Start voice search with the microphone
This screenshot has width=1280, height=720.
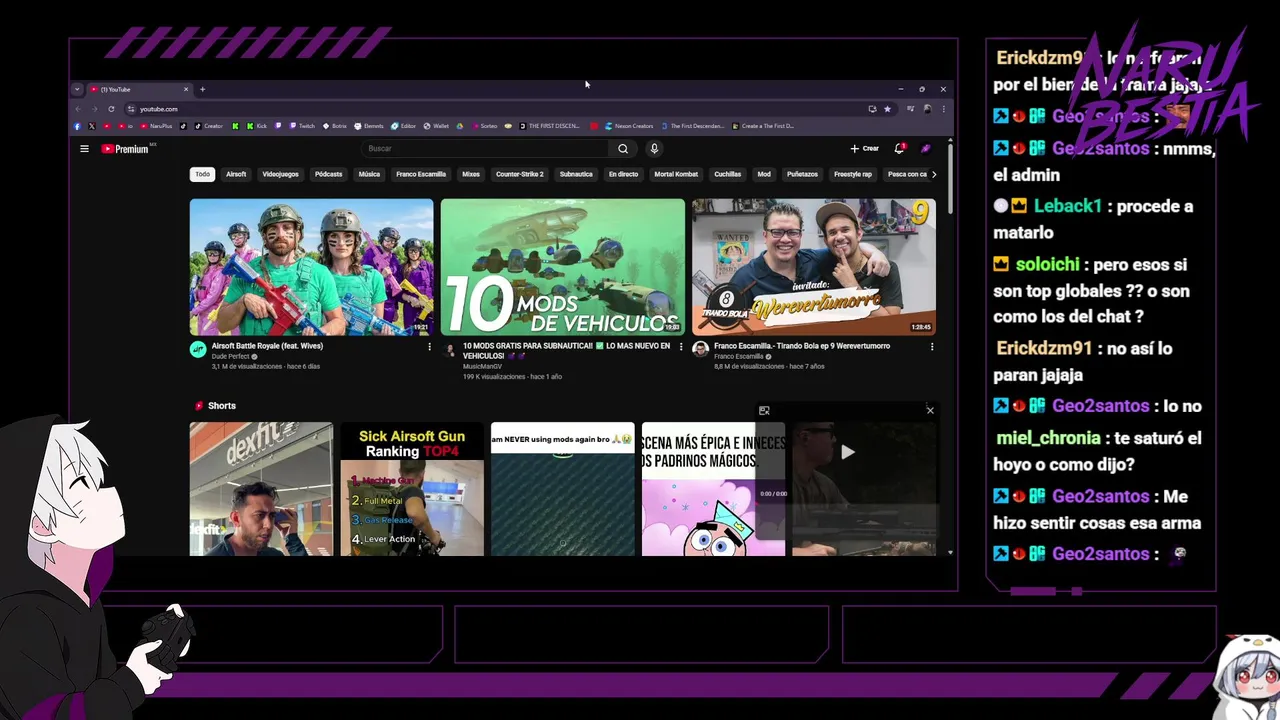[654, 149]
